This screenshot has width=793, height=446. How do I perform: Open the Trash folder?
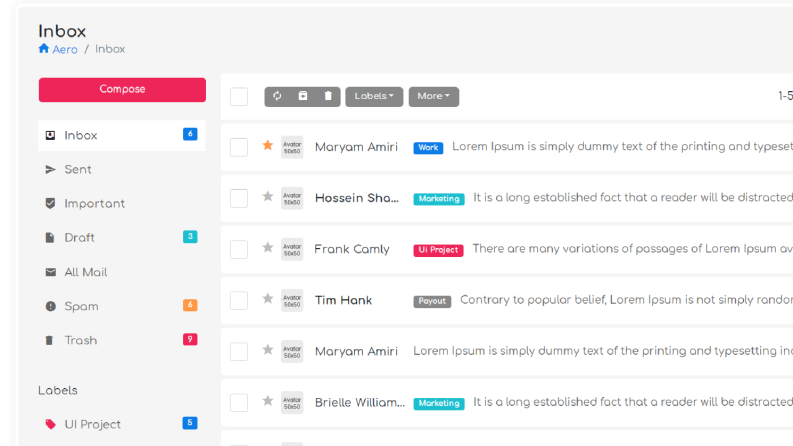tap(122, 340)
